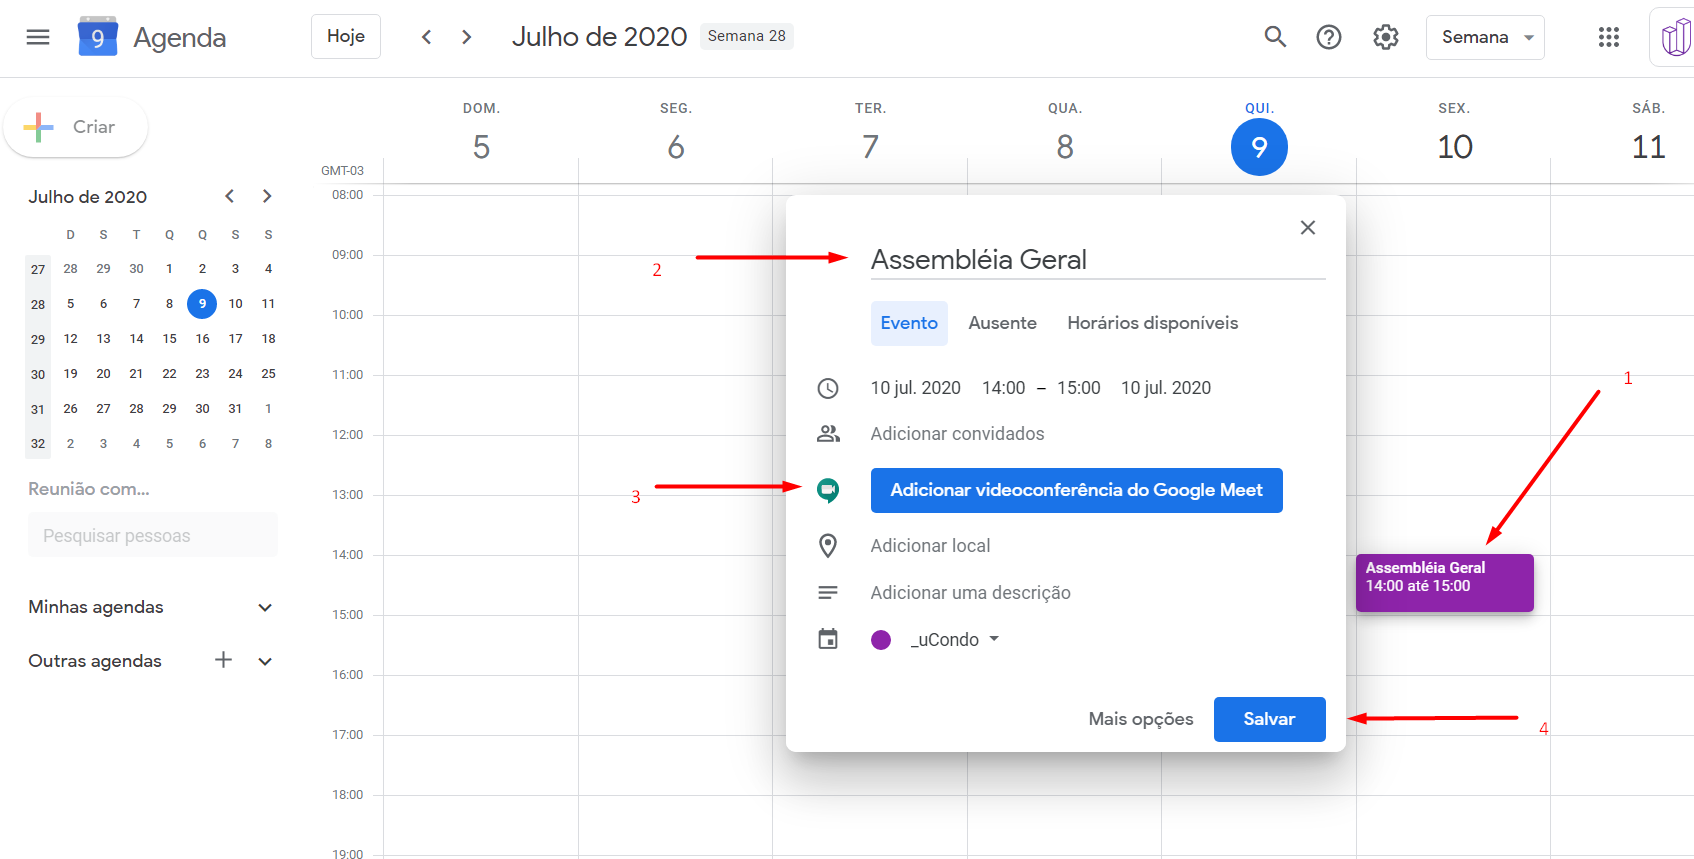Click the guests people icon
The width and height of the screenshot is (1694, 859).
(x=828, y=434)
